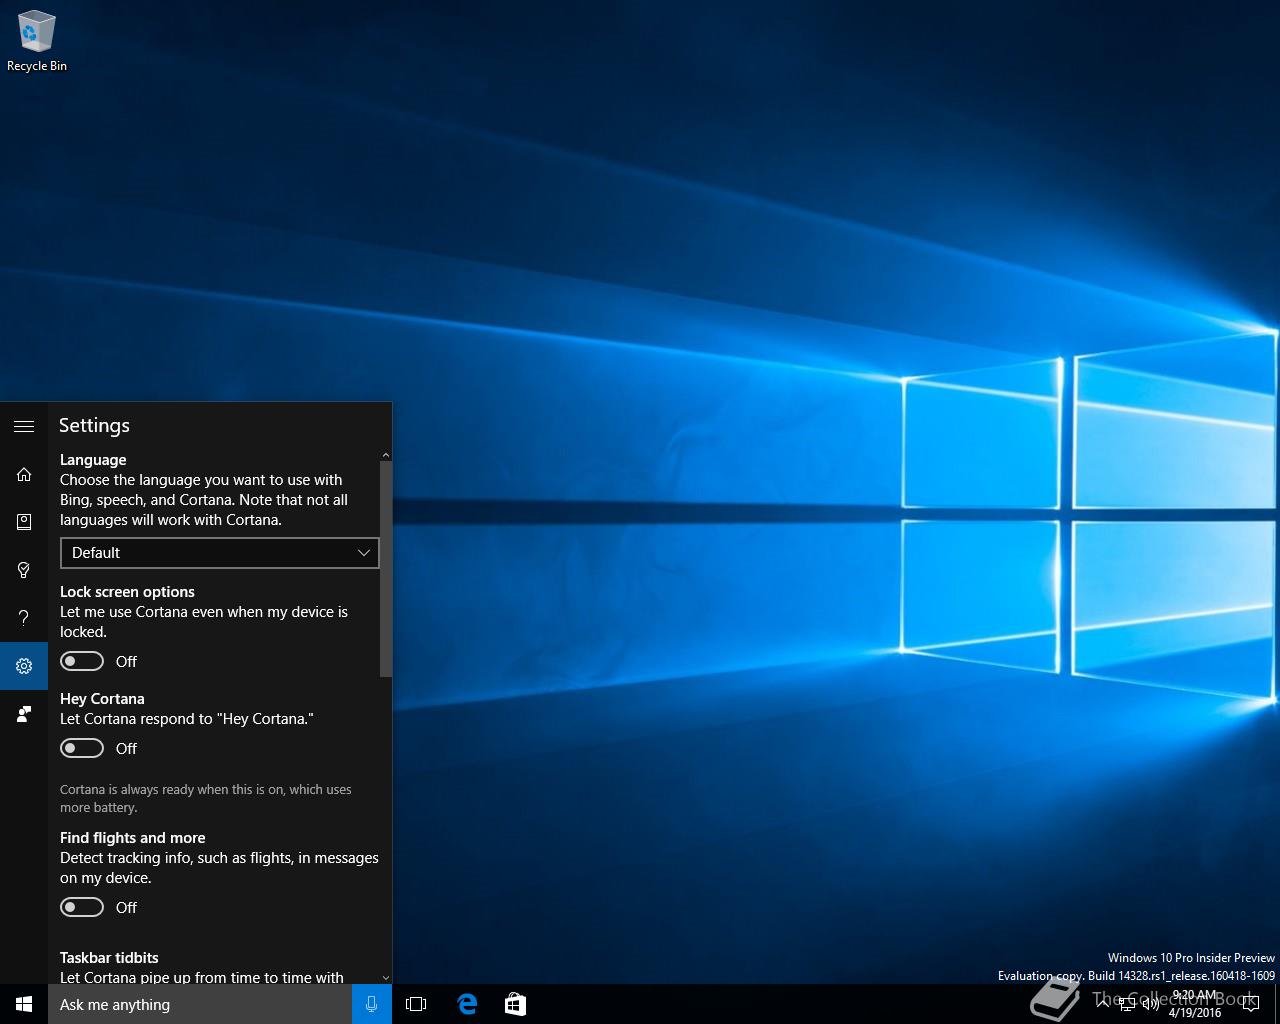
Task: Go to Cortana Home
Action: pos(24,474)
